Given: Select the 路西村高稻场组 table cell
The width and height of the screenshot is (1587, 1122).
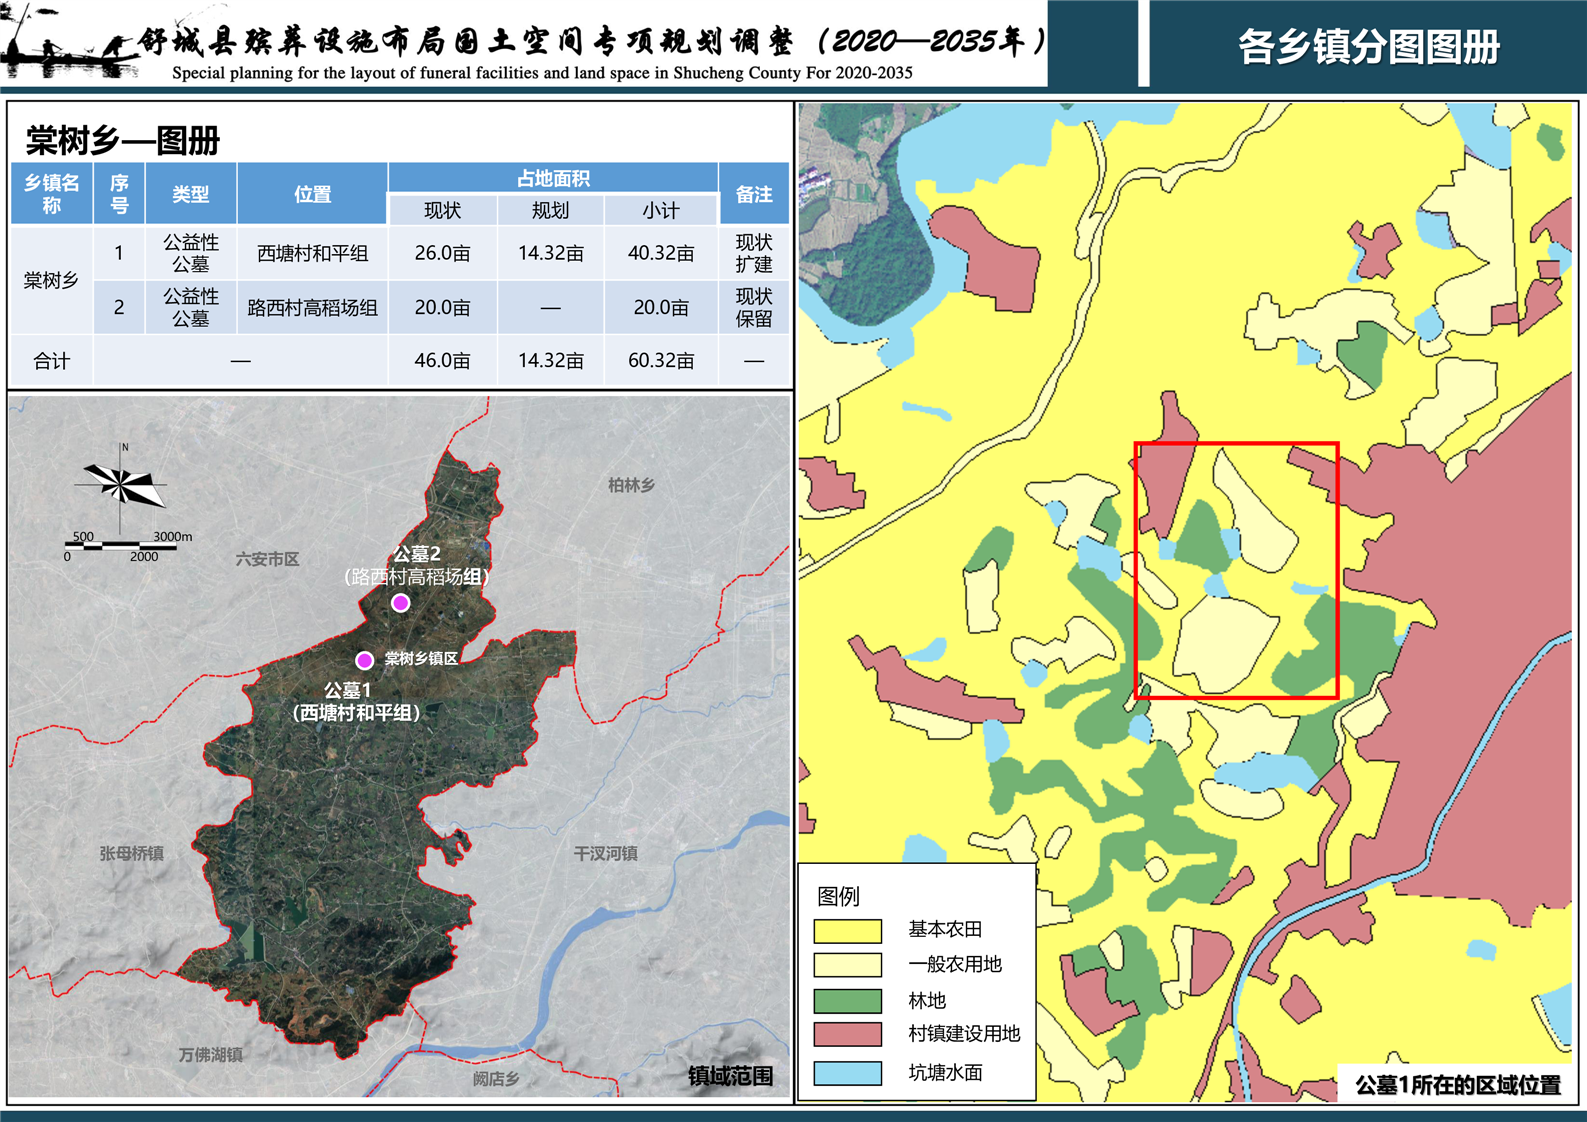Looking at the screenshot, I should (x=312, y=308).
